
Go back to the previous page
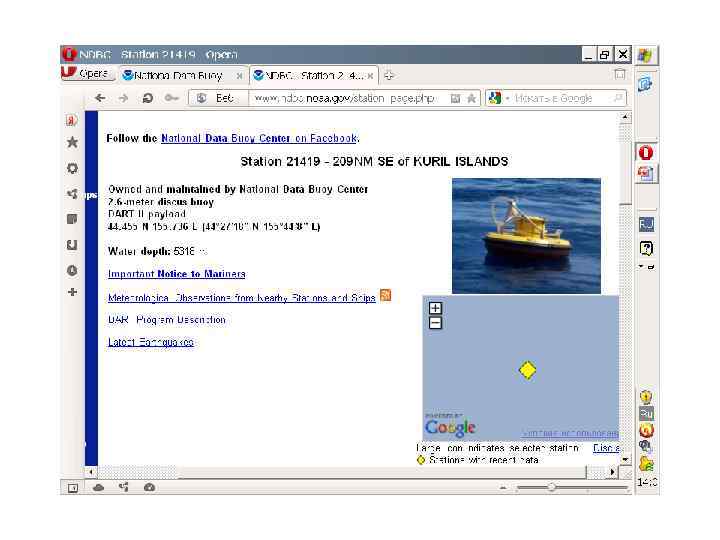click(100, 98)
